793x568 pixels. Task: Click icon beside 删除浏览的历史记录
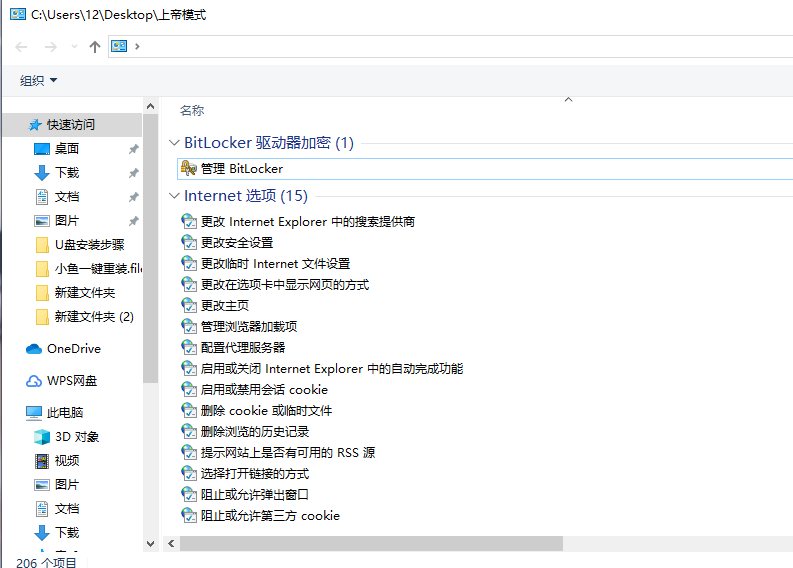189,431
